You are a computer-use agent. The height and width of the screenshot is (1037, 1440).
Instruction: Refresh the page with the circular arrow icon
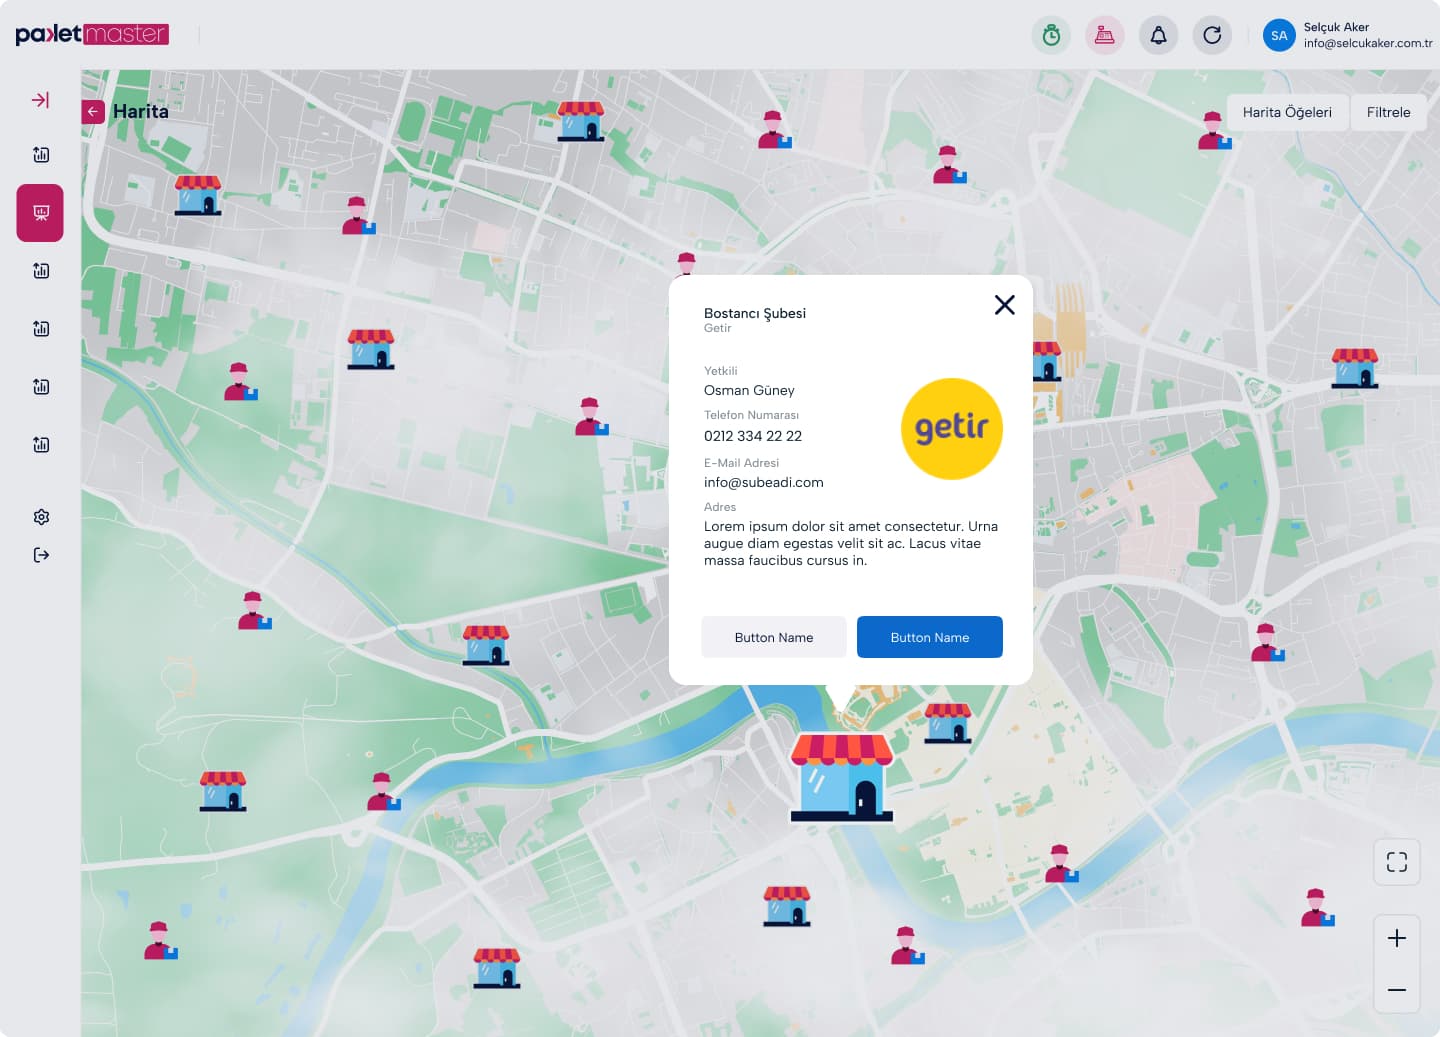click(x=1212, y=35)
